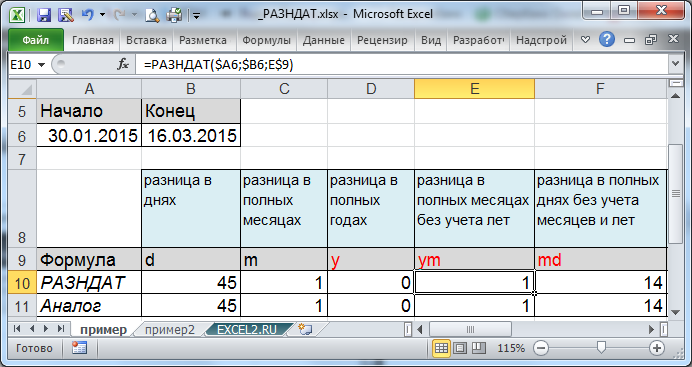Viewport: 692px width, 367px height.
Task: Click the macro recording icon in status bar
Action: coord(79,348)
